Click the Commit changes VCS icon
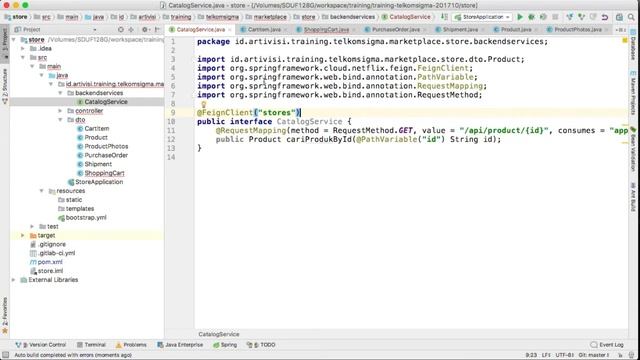Screen dimensions: 640x360 click(581, 17)
